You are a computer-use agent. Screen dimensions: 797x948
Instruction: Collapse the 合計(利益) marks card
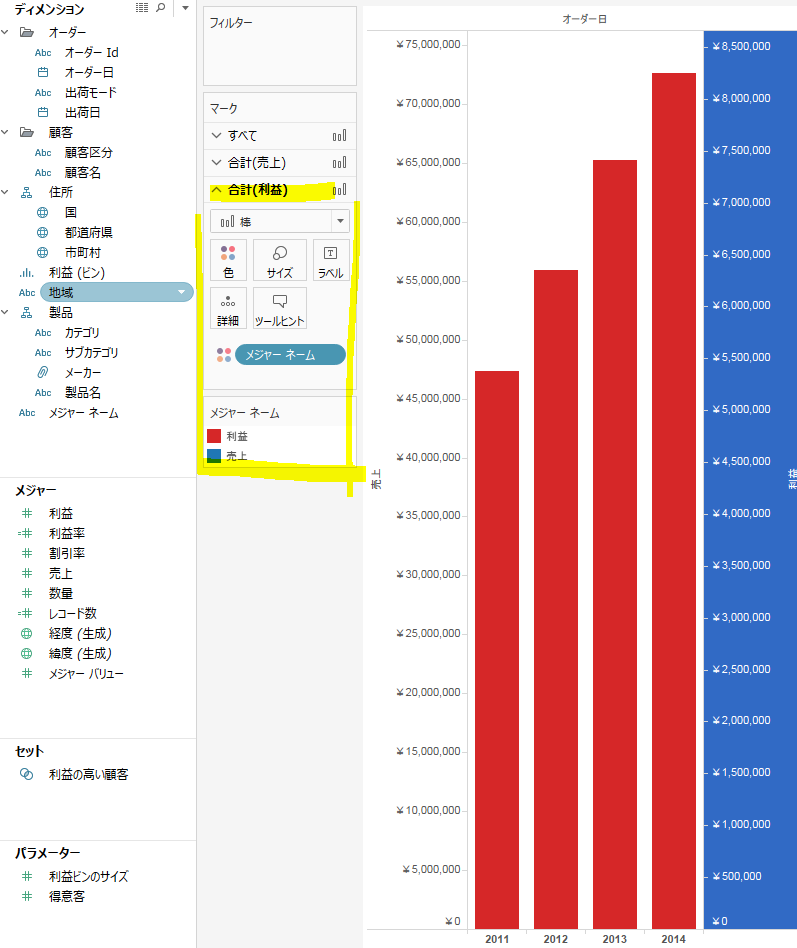pyautogui.click(x=216, y=189)
